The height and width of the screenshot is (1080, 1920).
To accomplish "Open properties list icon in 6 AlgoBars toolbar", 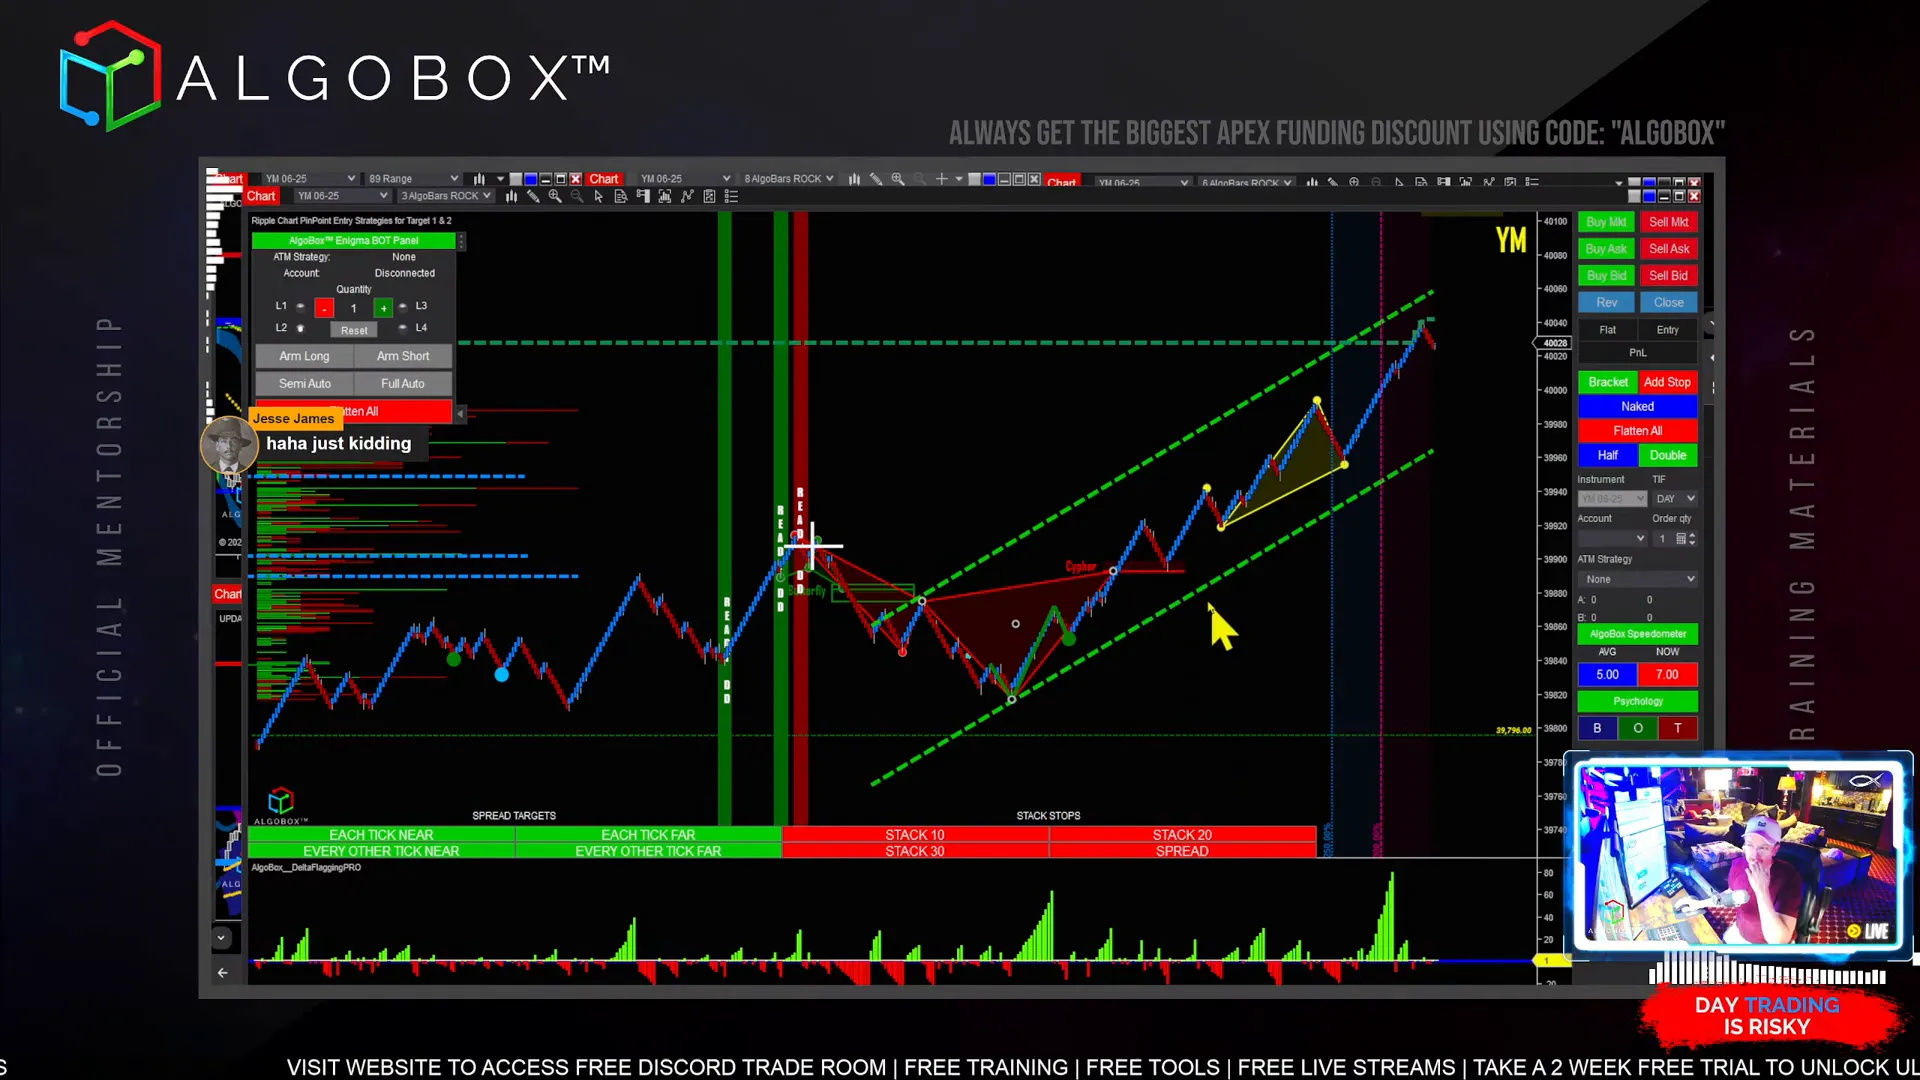I will 1532,182.
